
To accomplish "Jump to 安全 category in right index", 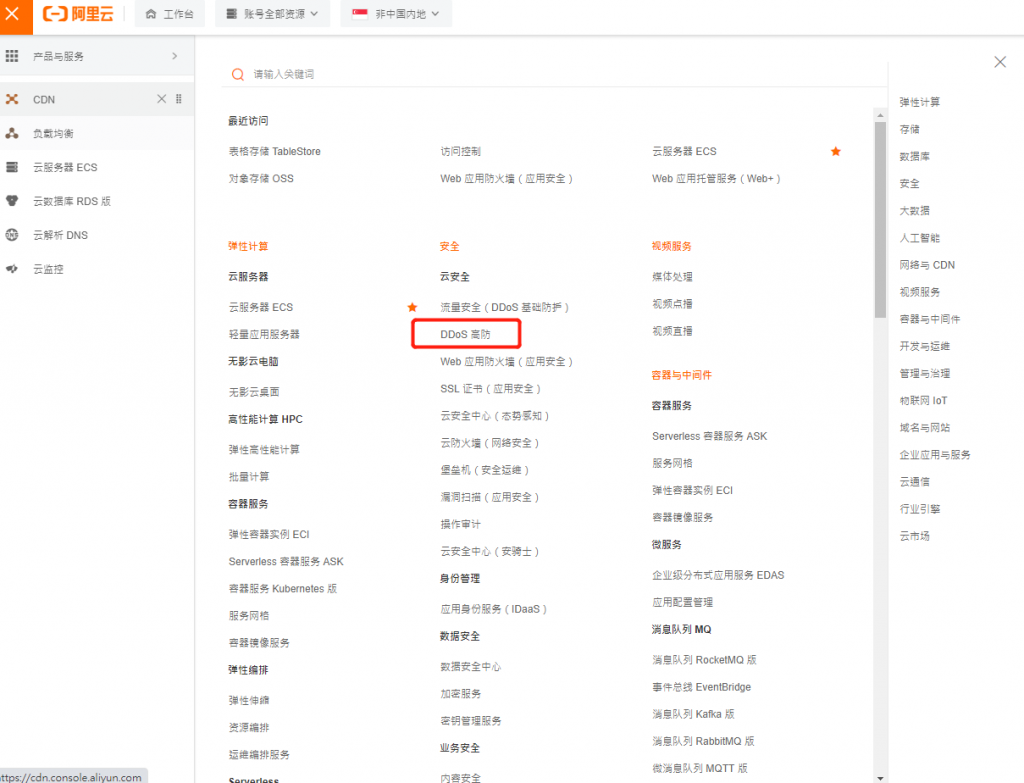I will point(909,184).
